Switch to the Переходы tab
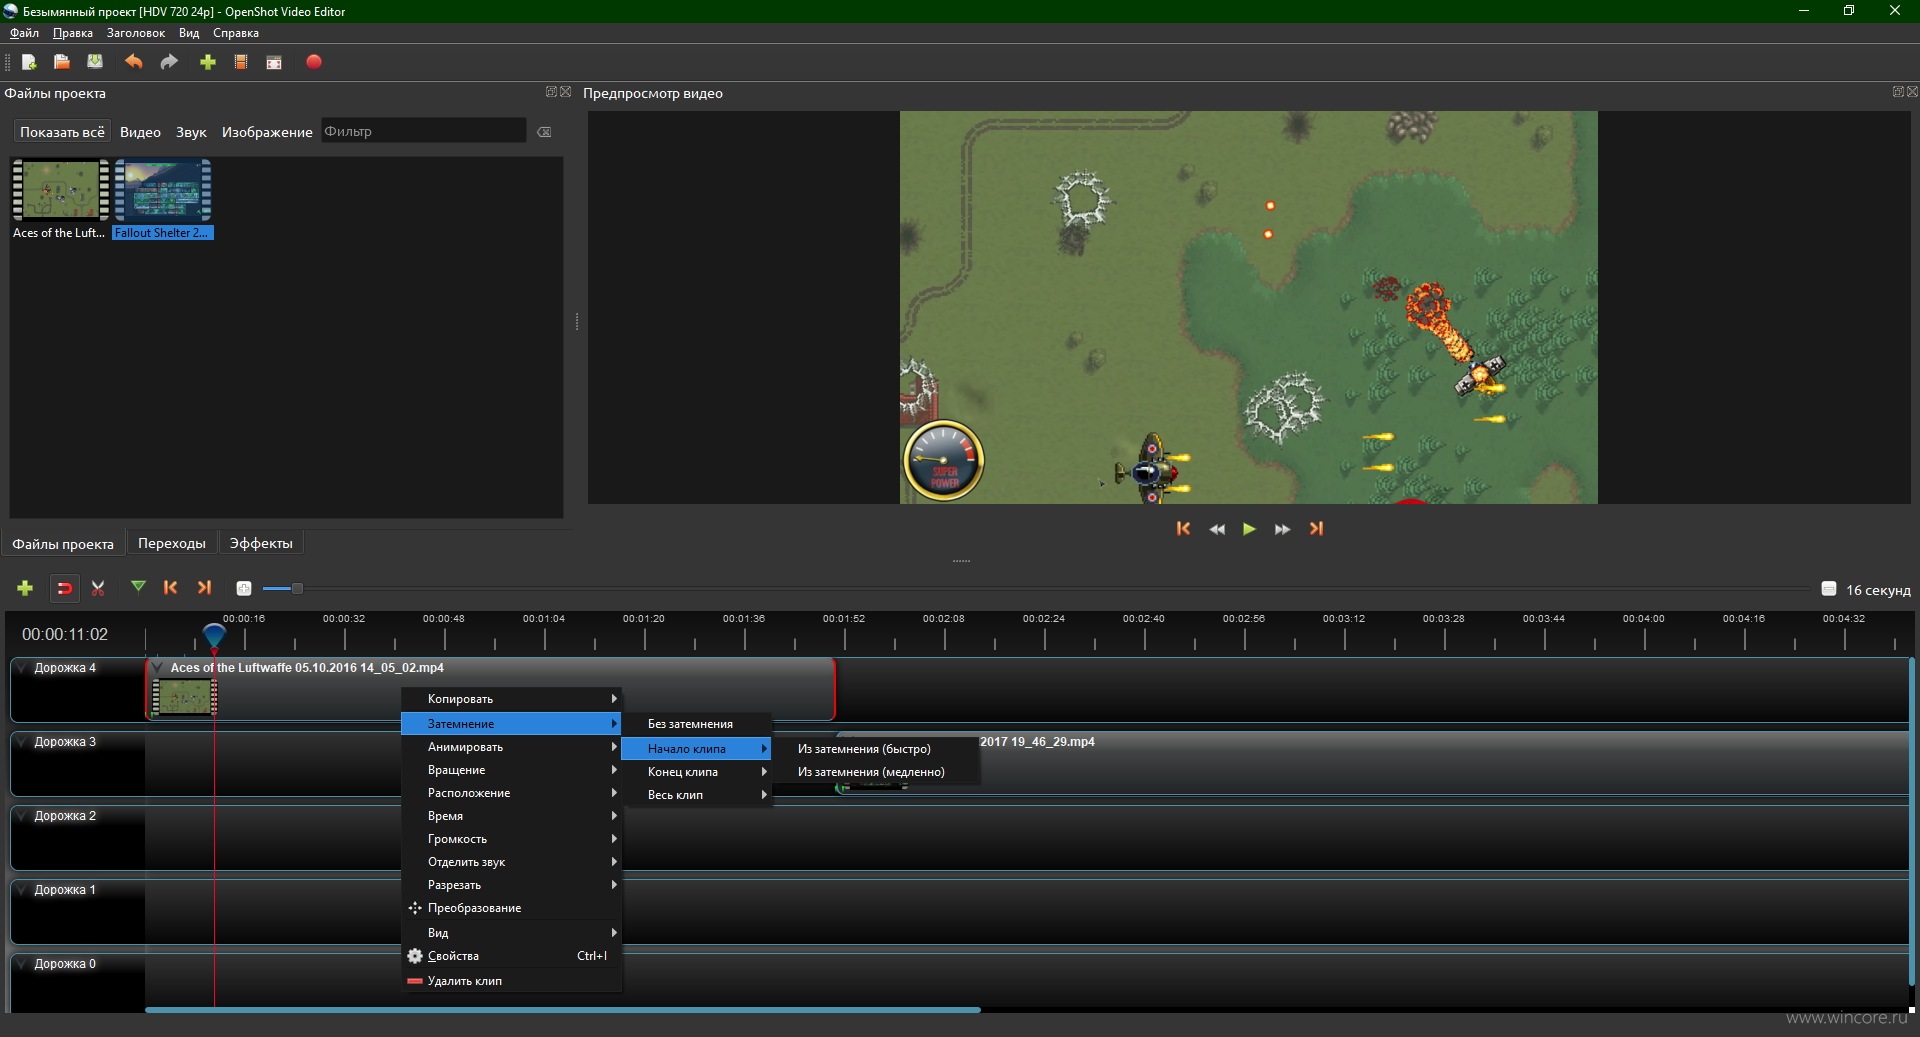Viewport: 1920px width, 1037px height. (172, 543)
